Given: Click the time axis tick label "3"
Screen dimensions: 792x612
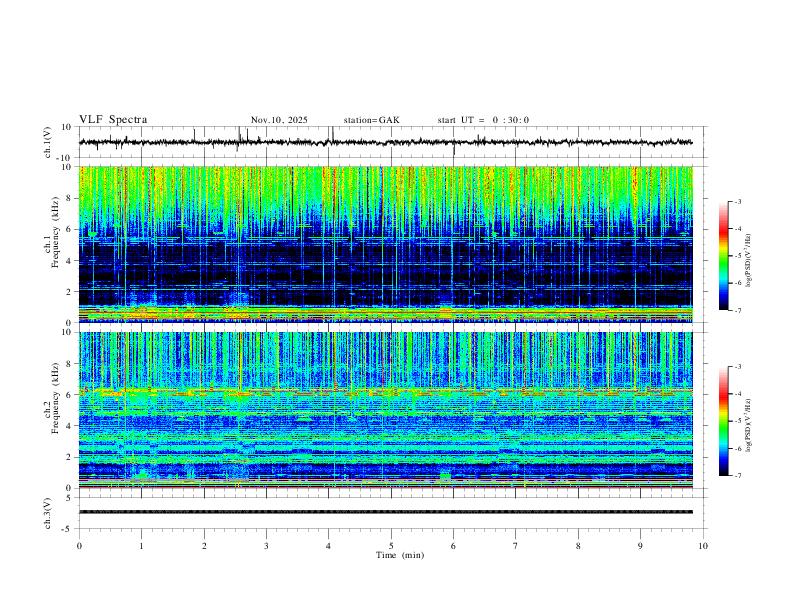Looking at the screenshot, I should pos(266,546).
